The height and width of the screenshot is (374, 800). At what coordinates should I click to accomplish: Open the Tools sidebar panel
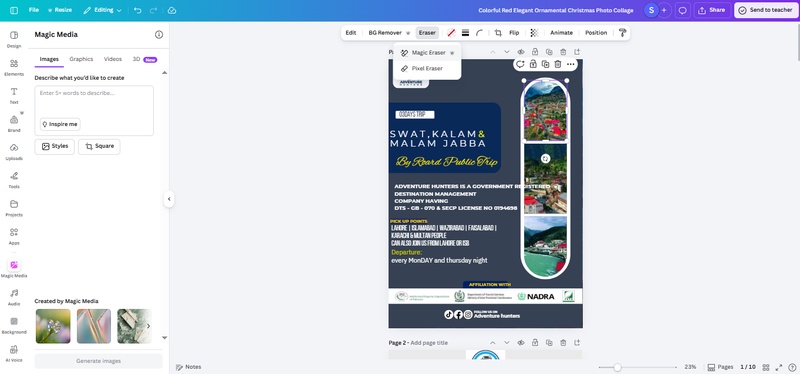pyautogui.click(x=14, y=180)
